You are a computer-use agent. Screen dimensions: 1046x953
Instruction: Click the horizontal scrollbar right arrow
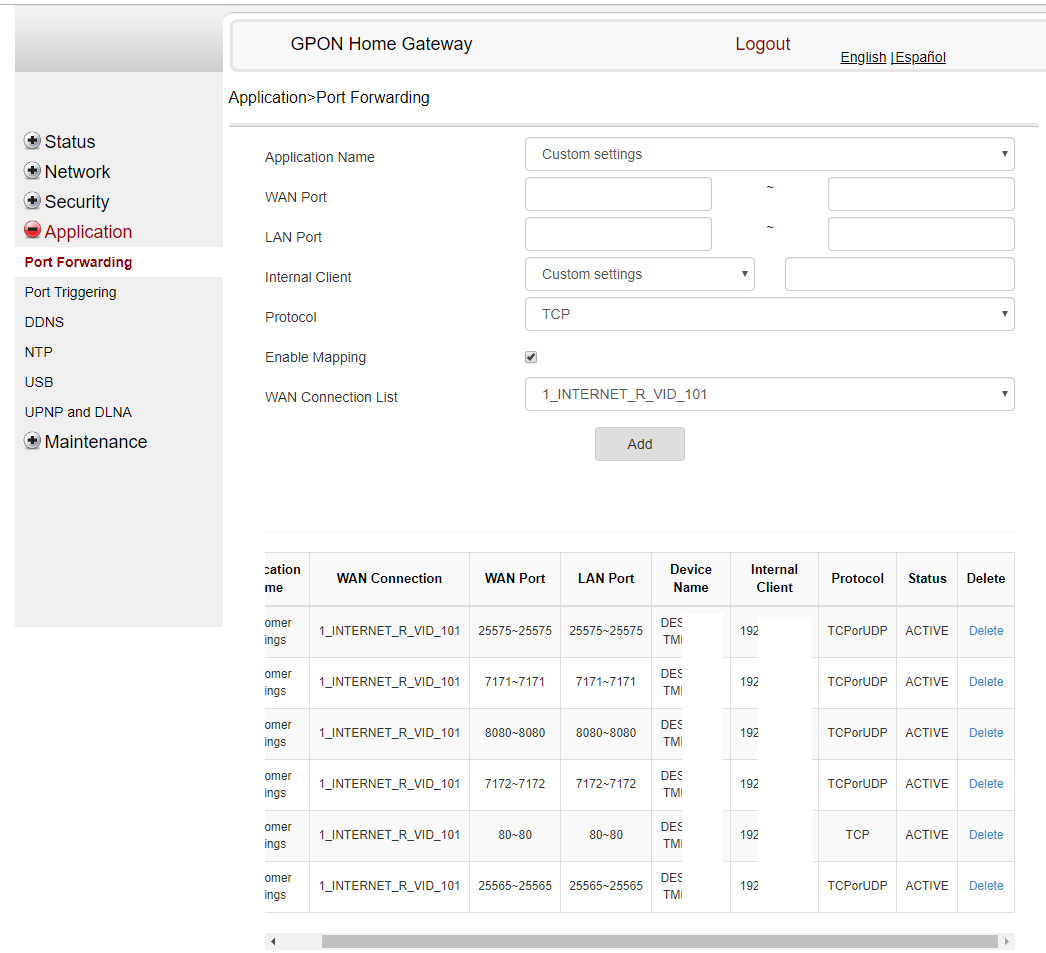coord(1007,941)
